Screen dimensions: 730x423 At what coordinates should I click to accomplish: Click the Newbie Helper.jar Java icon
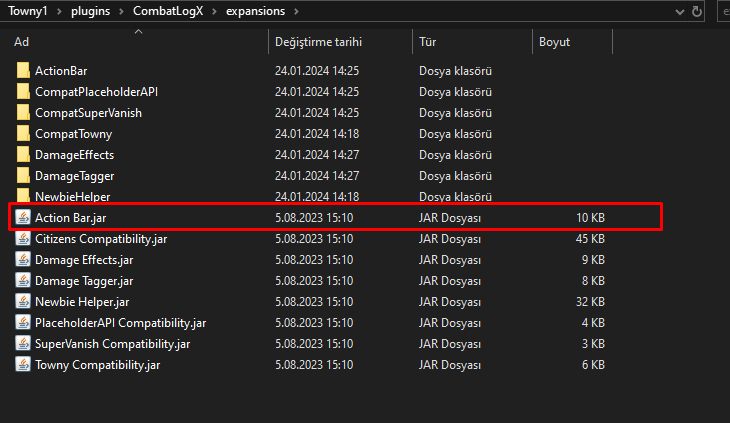[23, 301]
